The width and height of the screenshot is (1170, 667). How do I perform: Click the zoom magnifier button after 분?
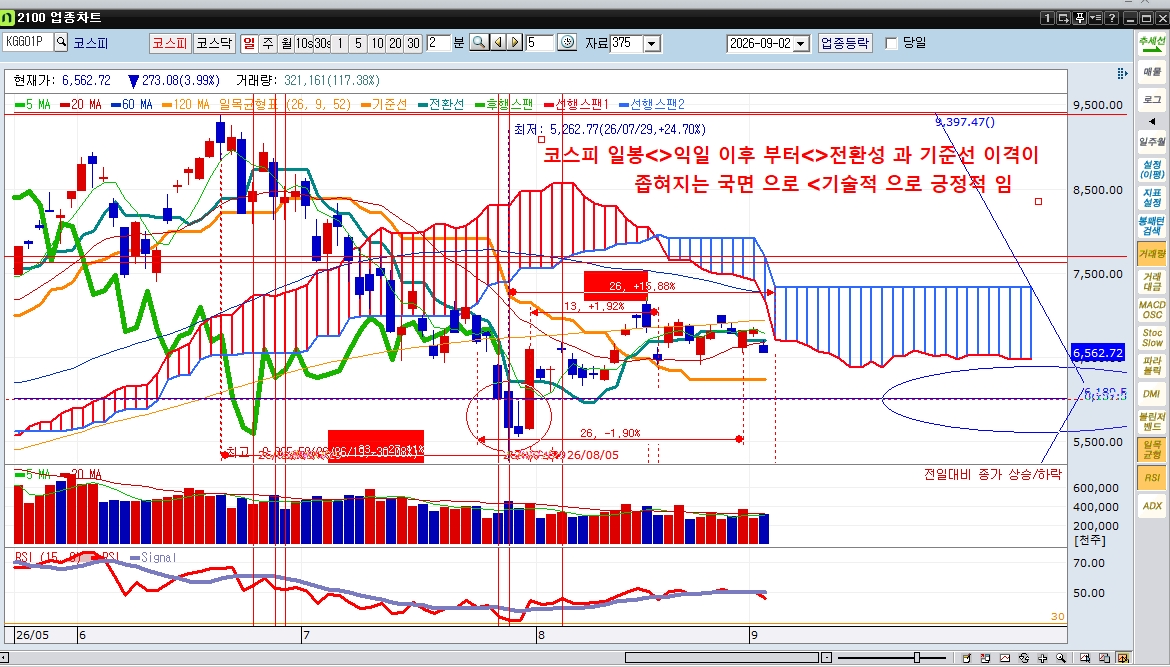click(479, 43)
